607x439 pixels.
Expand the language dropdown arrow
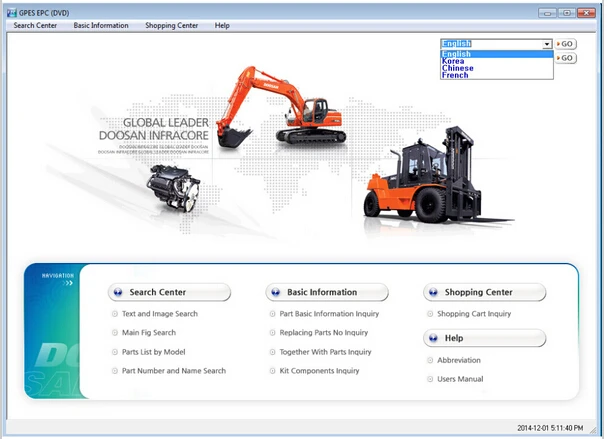coord(547,44)
